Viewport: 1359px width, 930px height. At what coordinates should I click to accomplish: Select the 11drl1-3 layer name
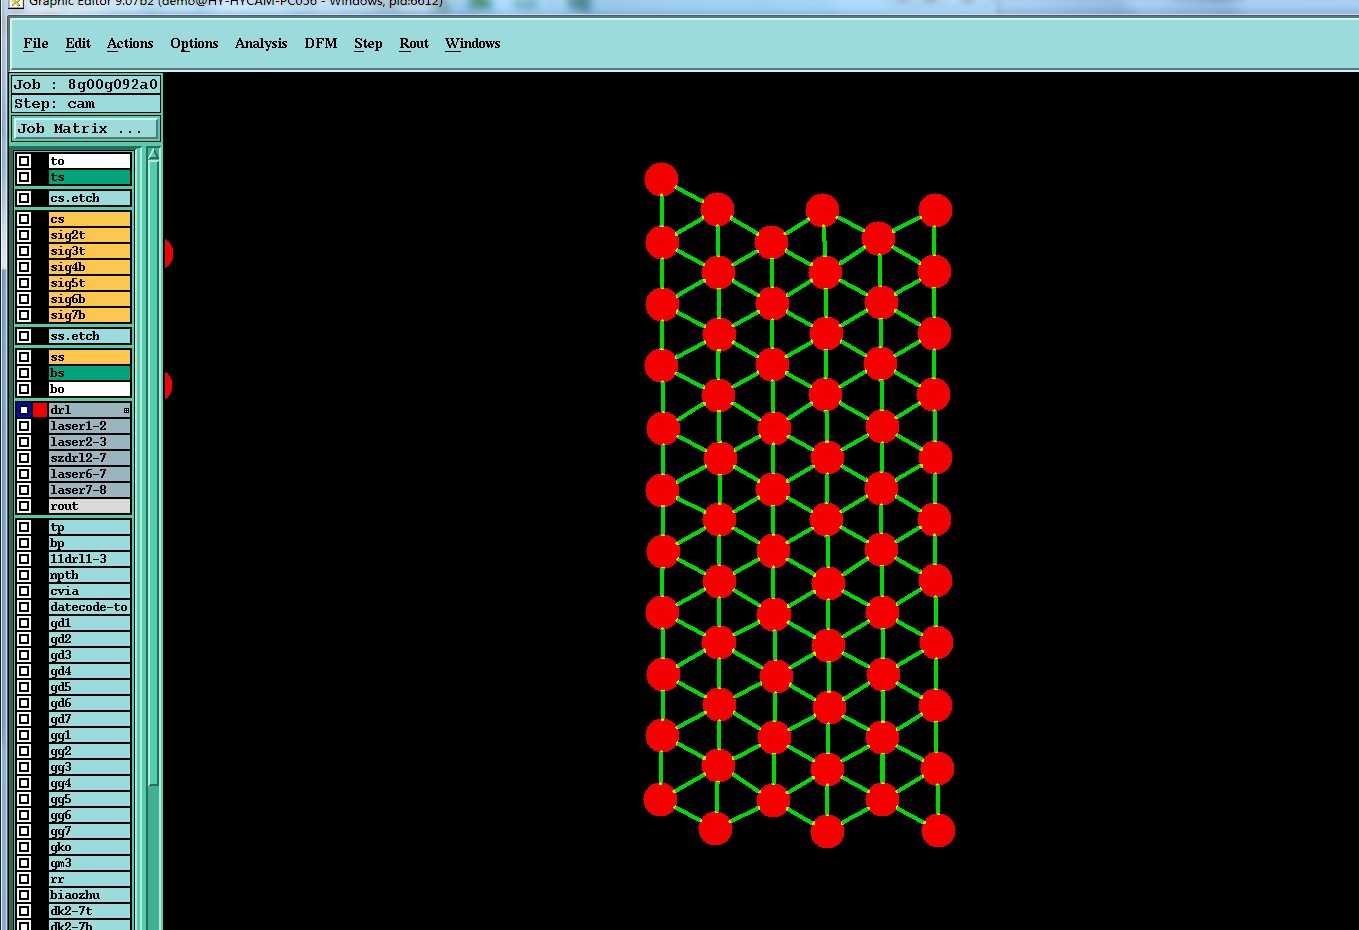90,559
